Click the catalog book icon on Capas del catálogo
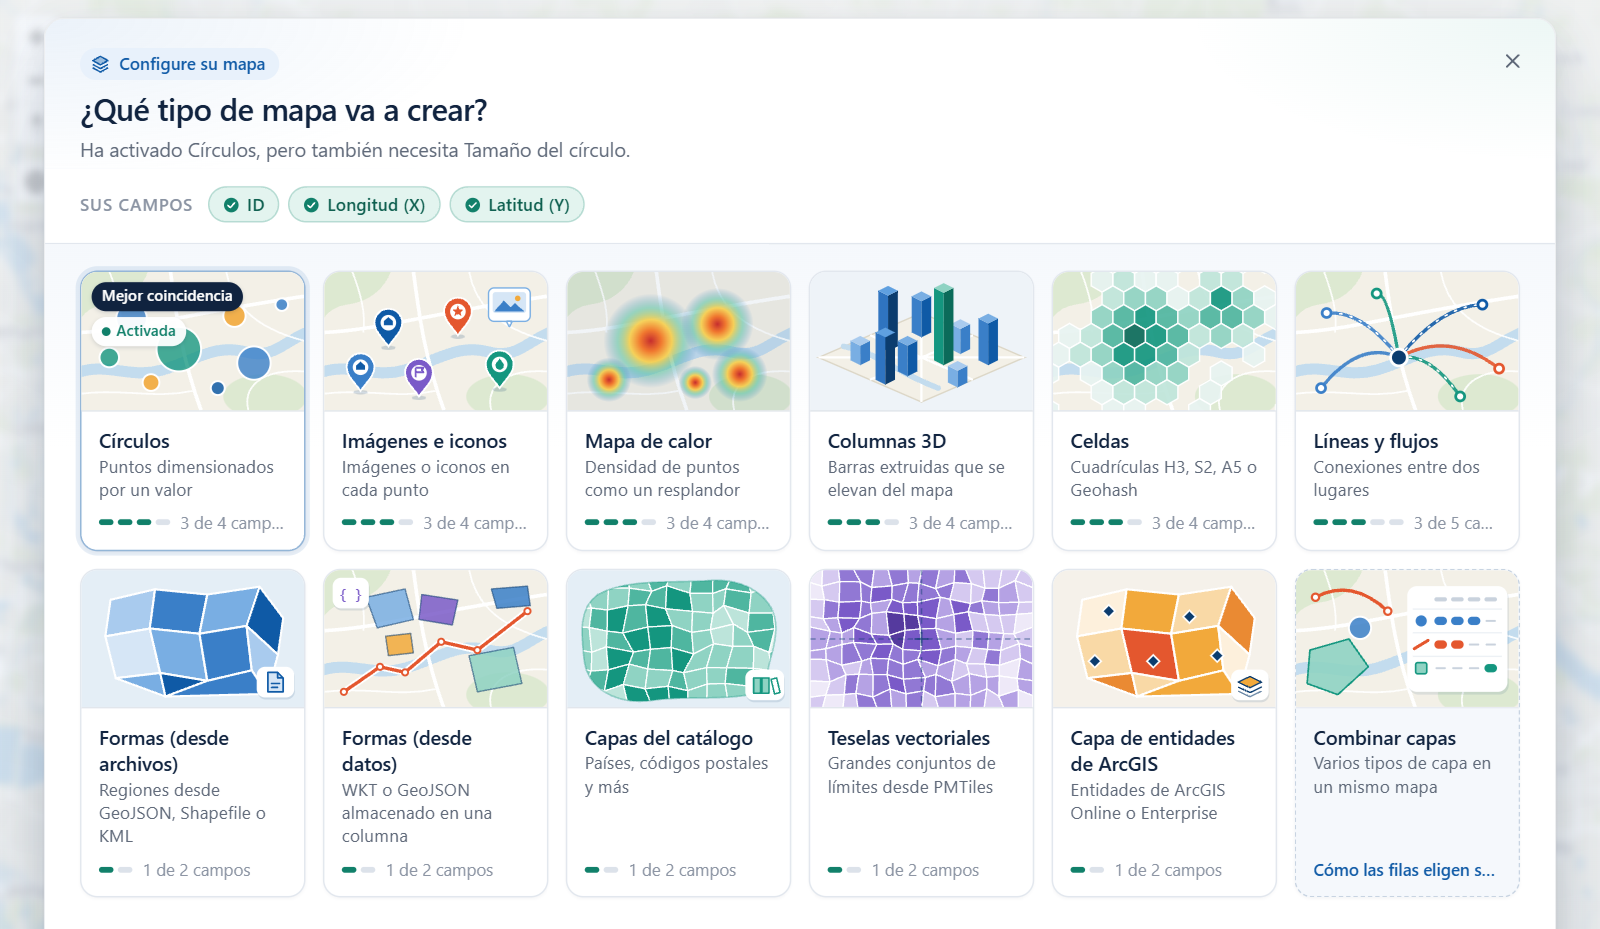The image size is (1600, 929). [766, 685]
